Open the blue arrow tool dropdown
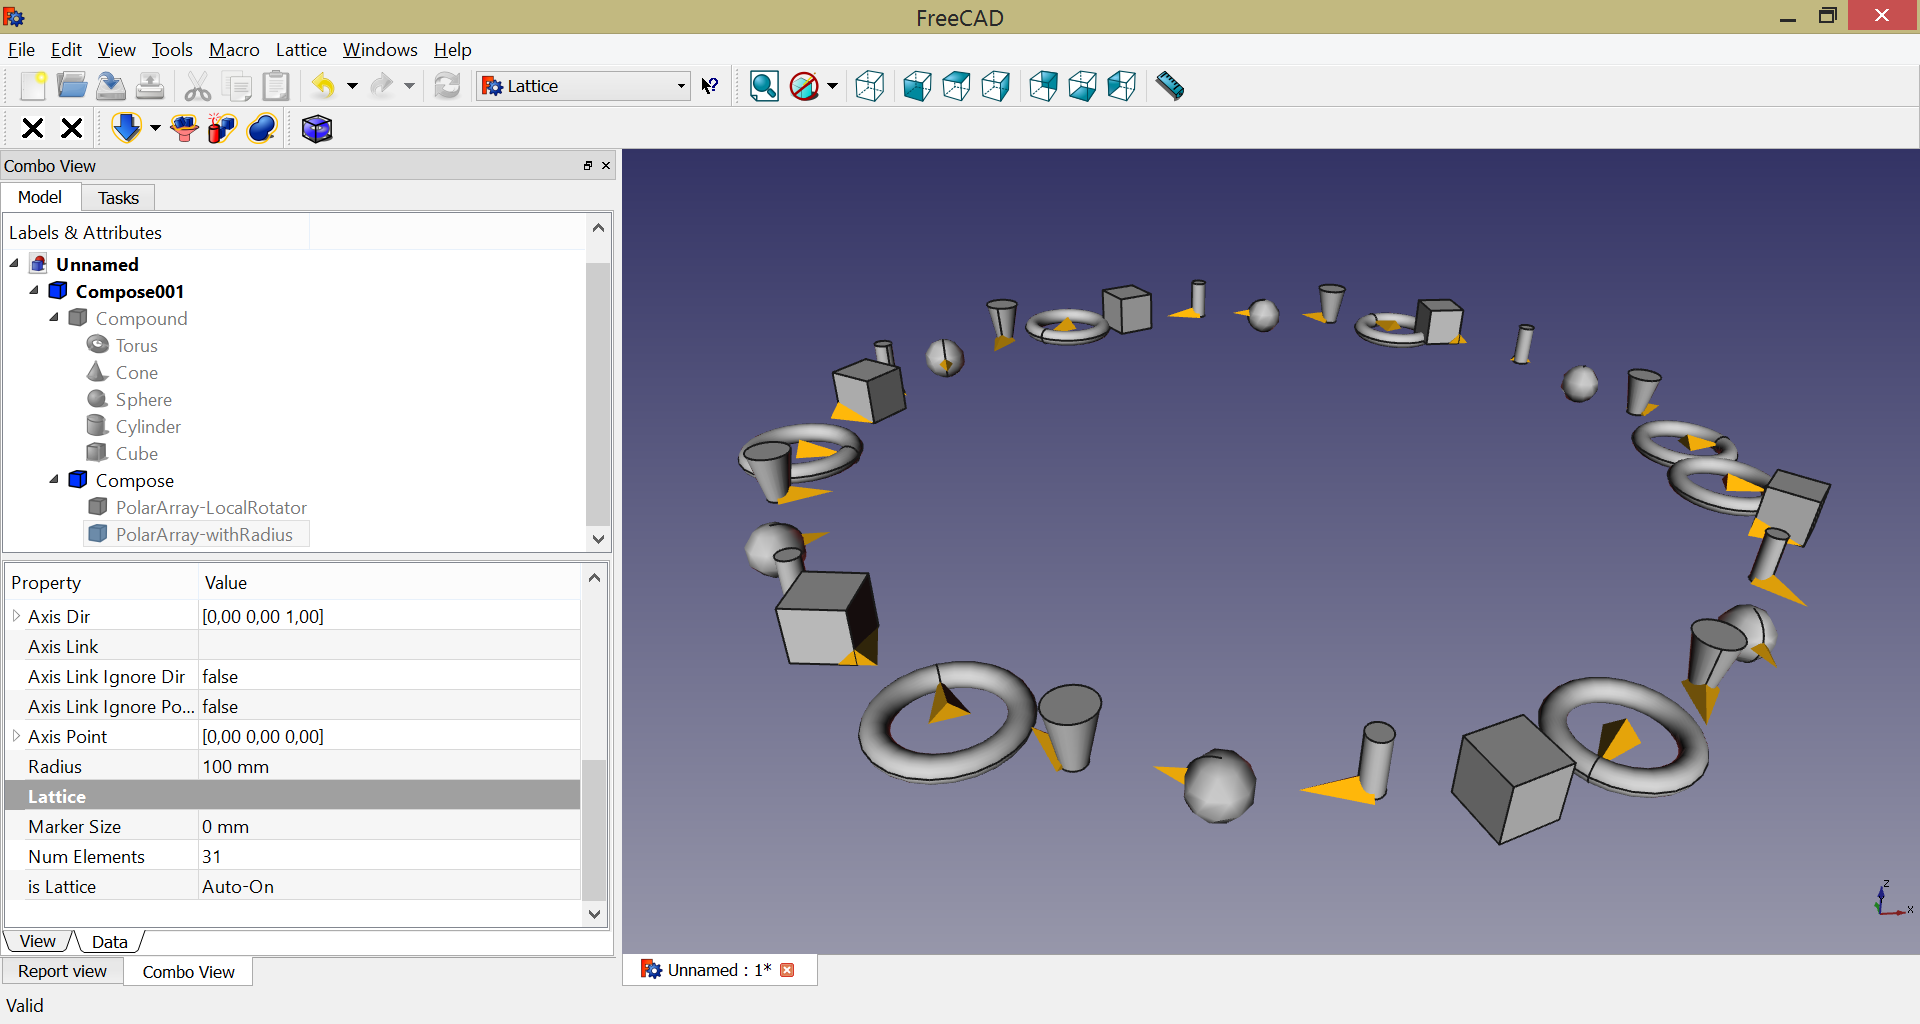The height and width of the screenshot is (1024, 1920). pos(155,128)
